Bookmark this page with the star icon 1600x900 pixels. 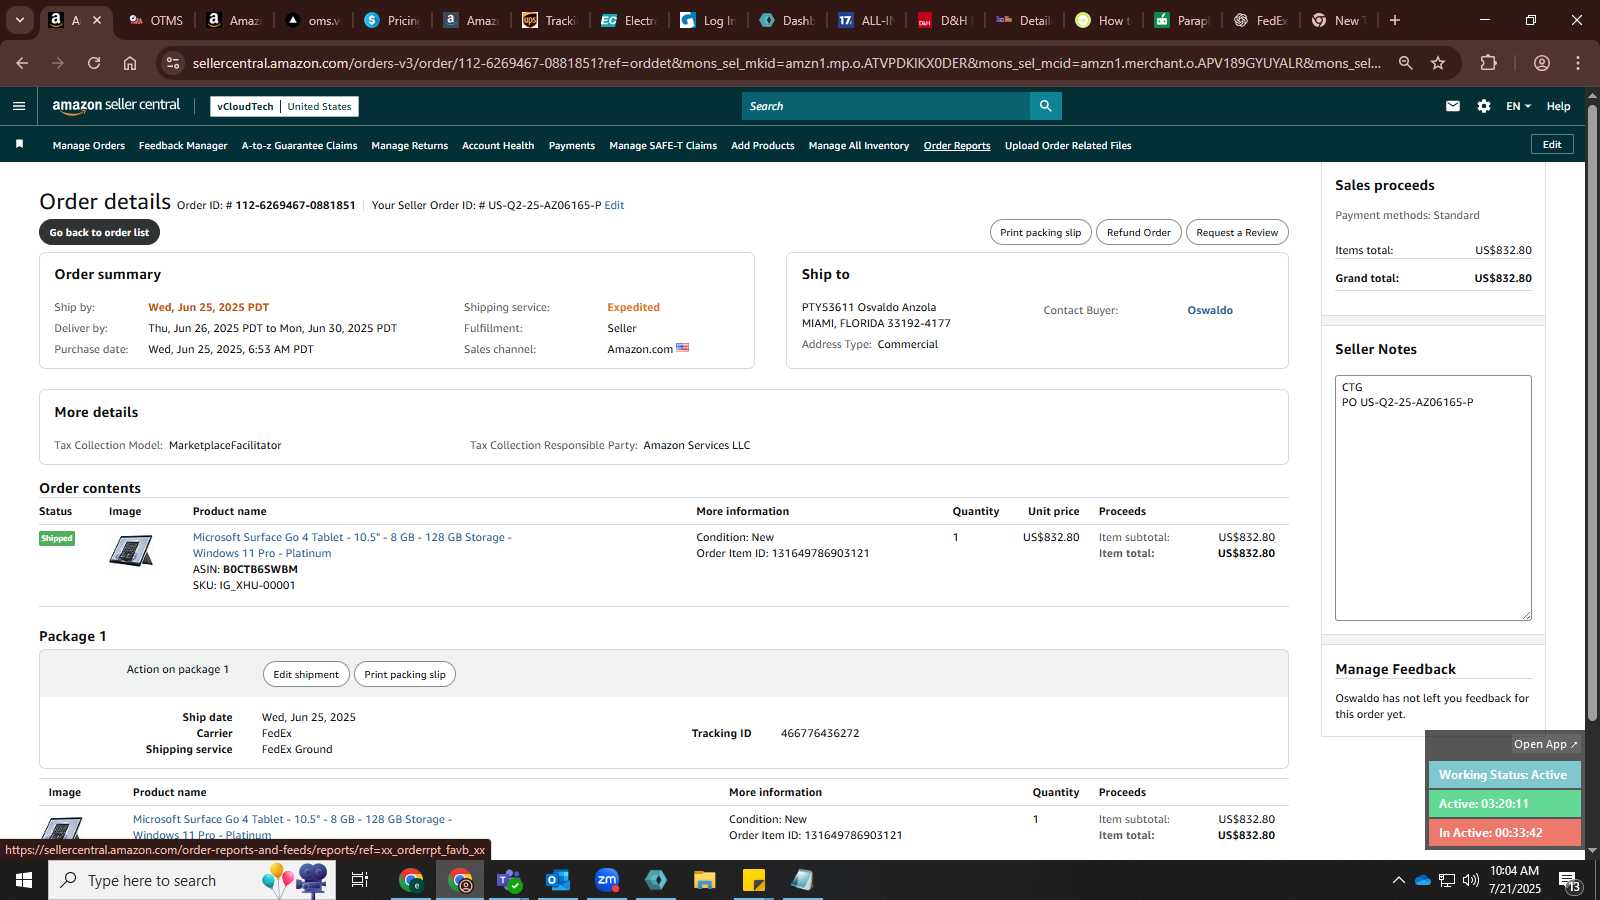pos(1438,63)
